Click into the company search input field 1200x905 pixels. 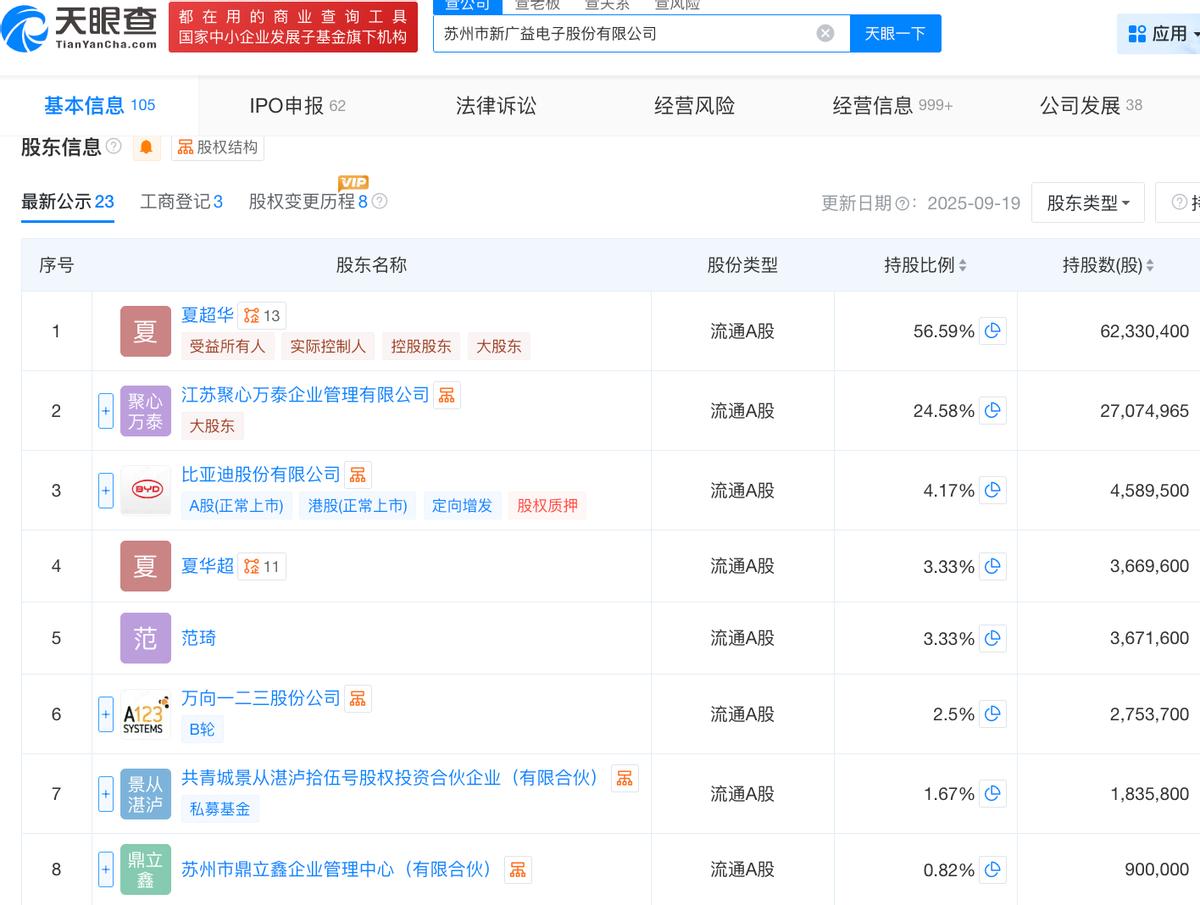tap(625, 33)
